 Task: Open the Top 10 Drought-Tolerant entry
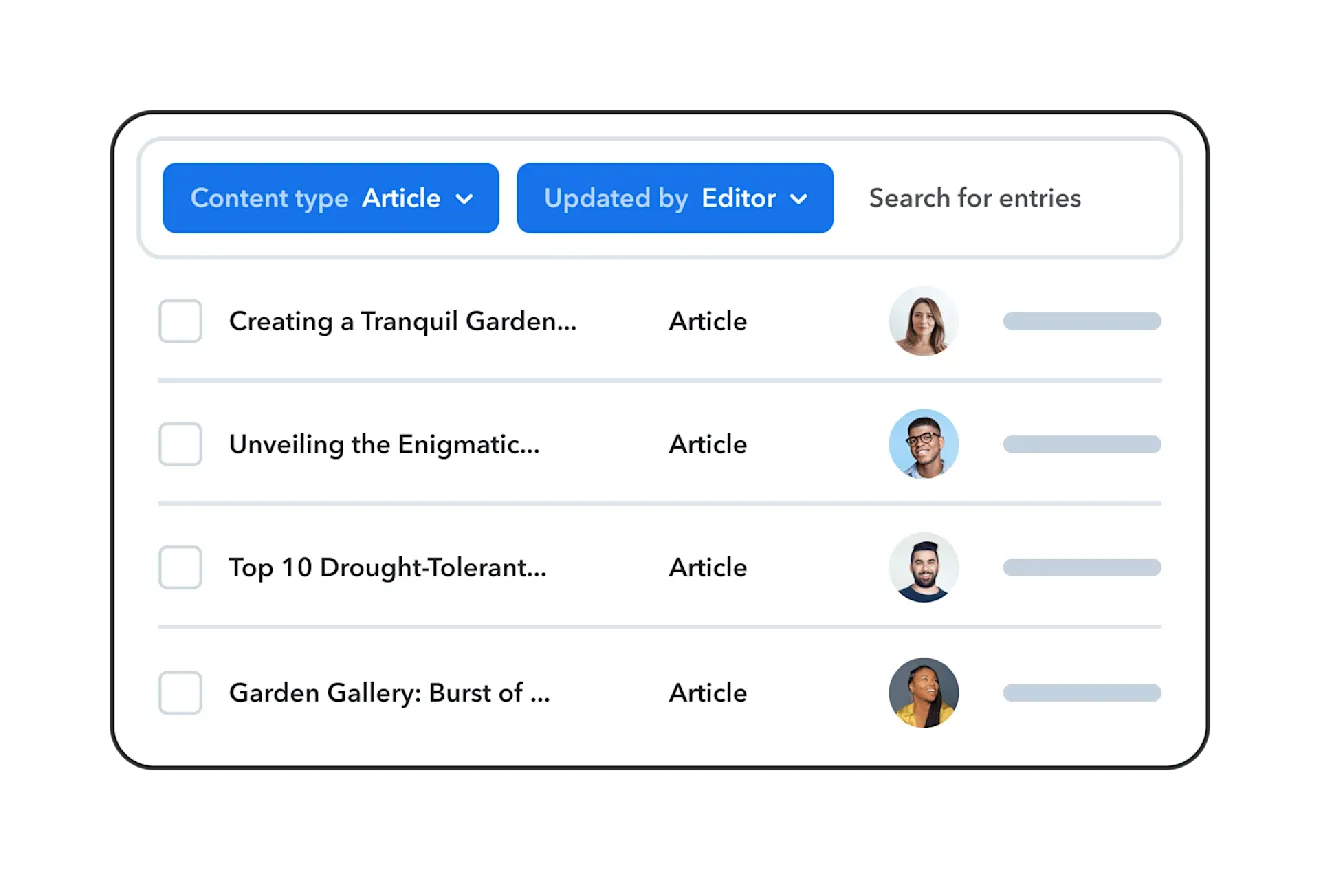click(x=387, y=568)
